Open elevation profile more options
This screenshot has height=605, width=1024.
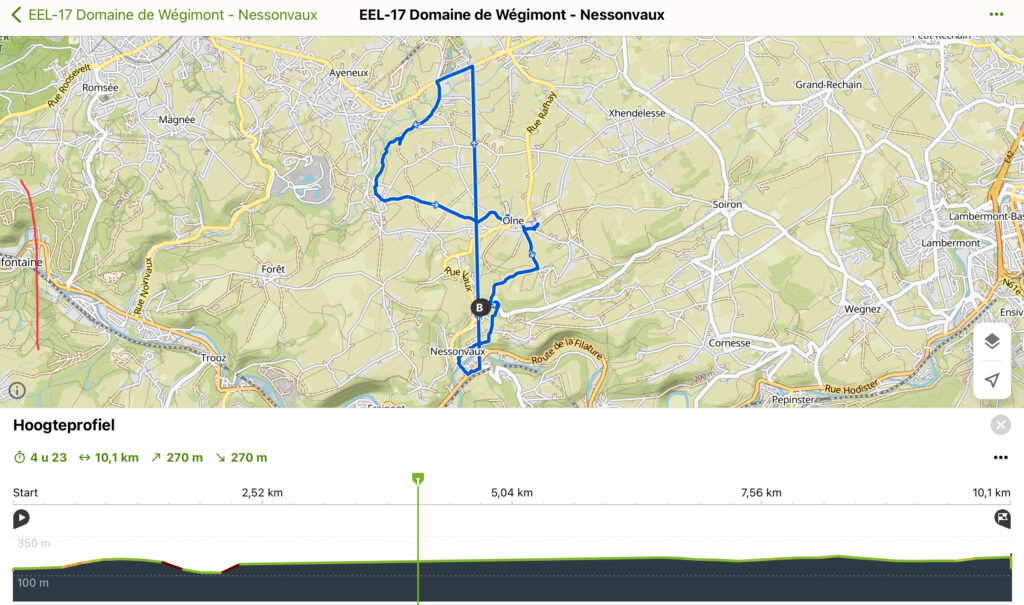[1001, 458]
